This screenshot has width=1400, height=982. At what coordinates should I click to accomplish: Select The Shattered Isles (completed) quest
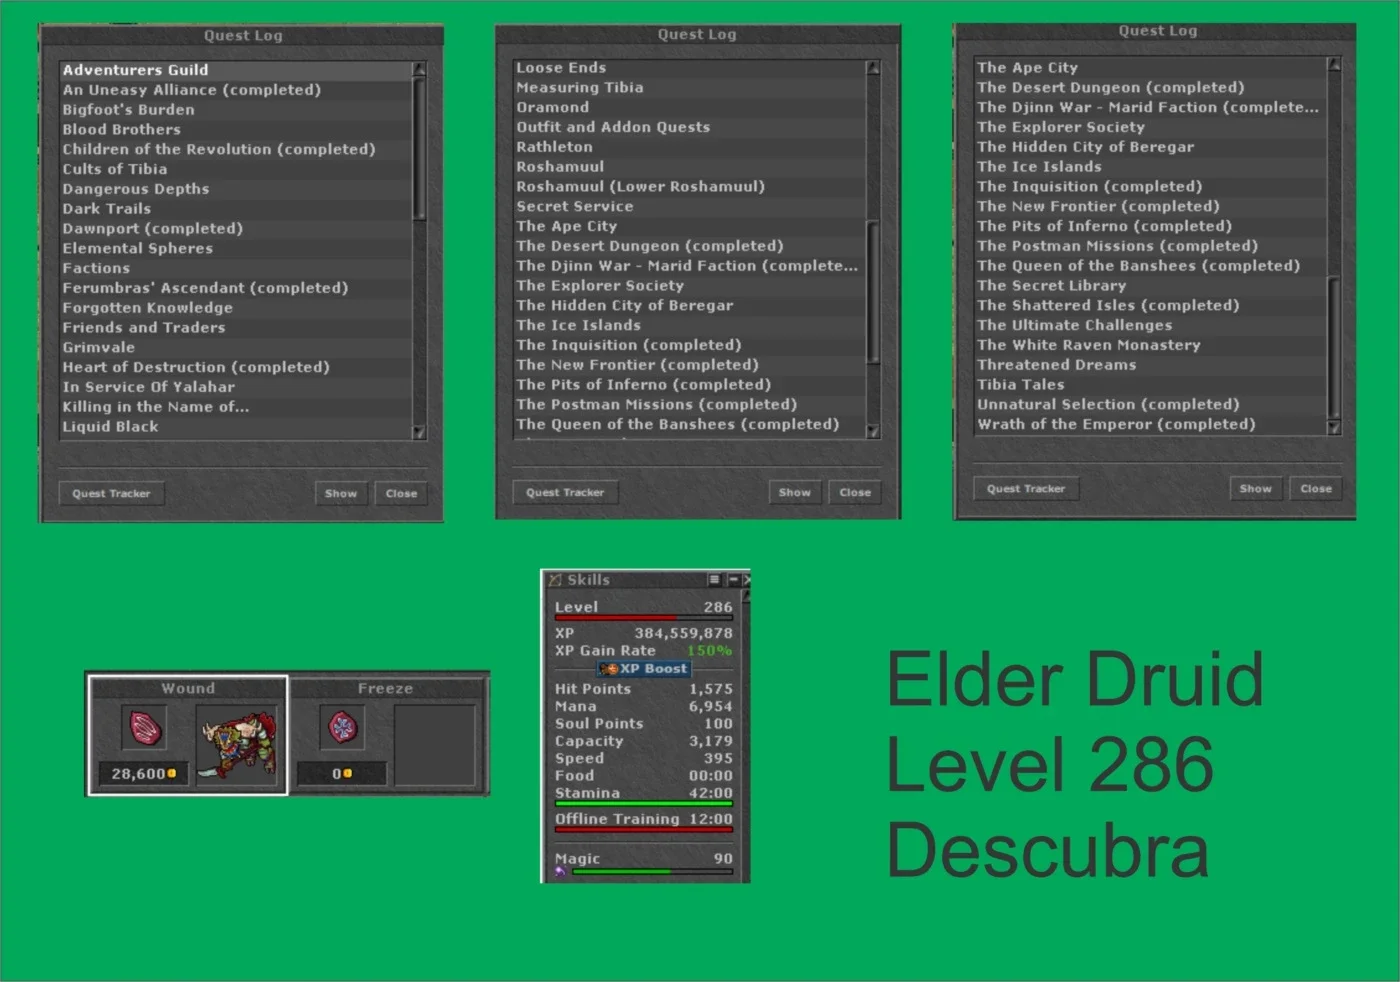click(x=1150, y=306)
